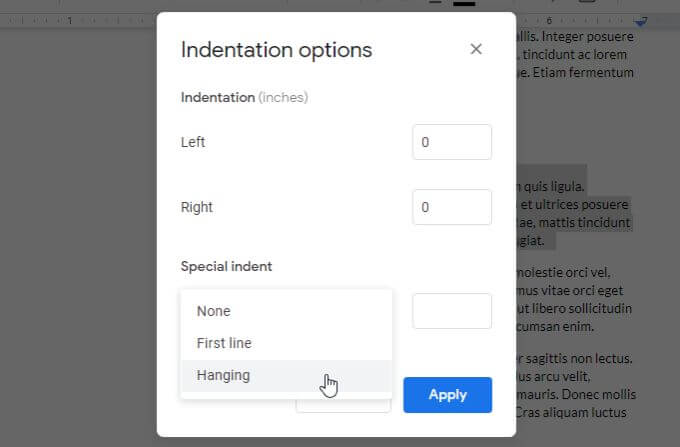Click the highlighted paragraph ending 'quis ligula.'
This screenshot has width=680, height=447.
552,186
